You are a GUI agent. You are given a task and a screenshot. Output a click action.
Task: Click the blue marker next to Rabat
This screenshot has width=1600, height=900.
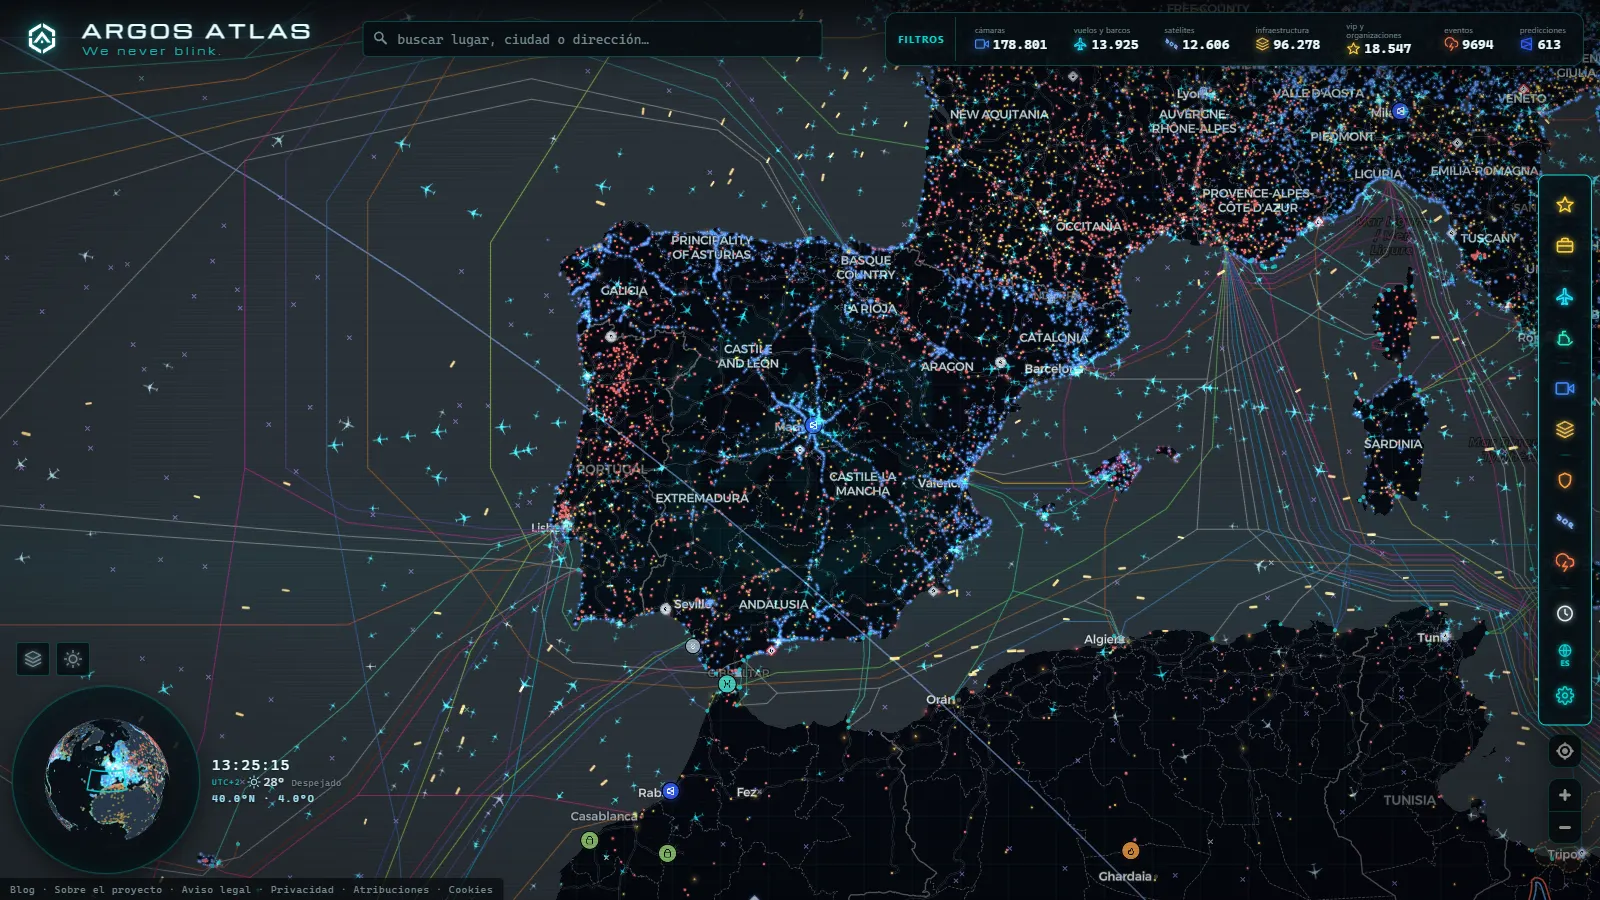coord(671,791)
